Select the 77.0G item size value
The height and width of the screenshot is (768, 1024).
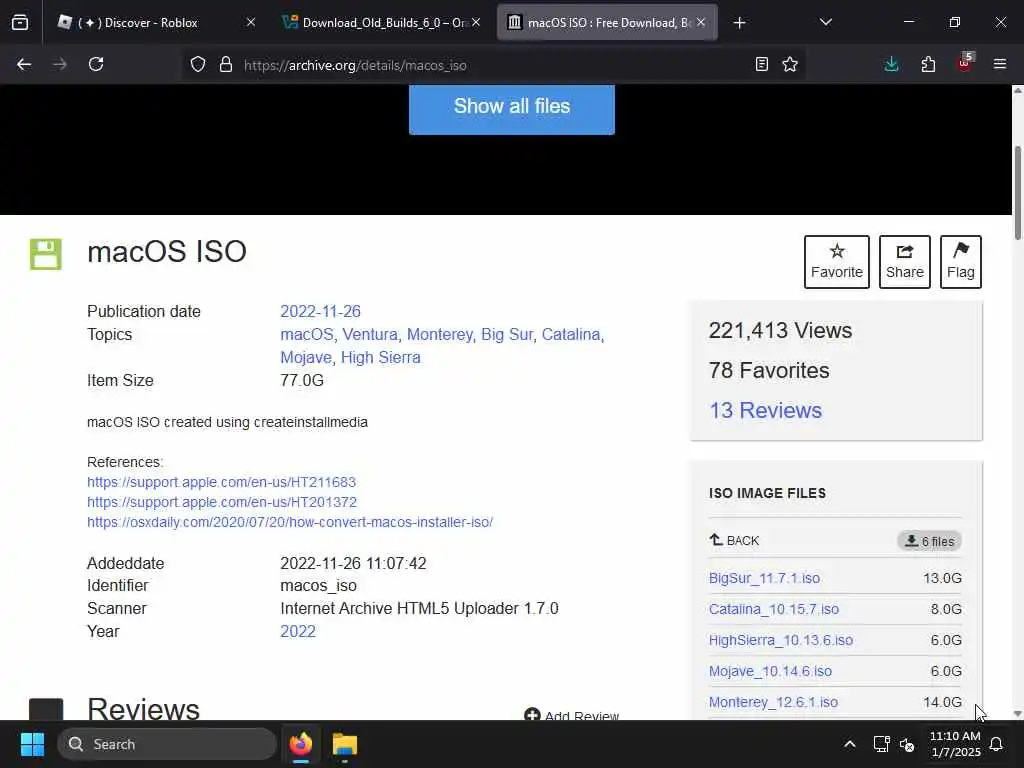[x=302, y=380]
